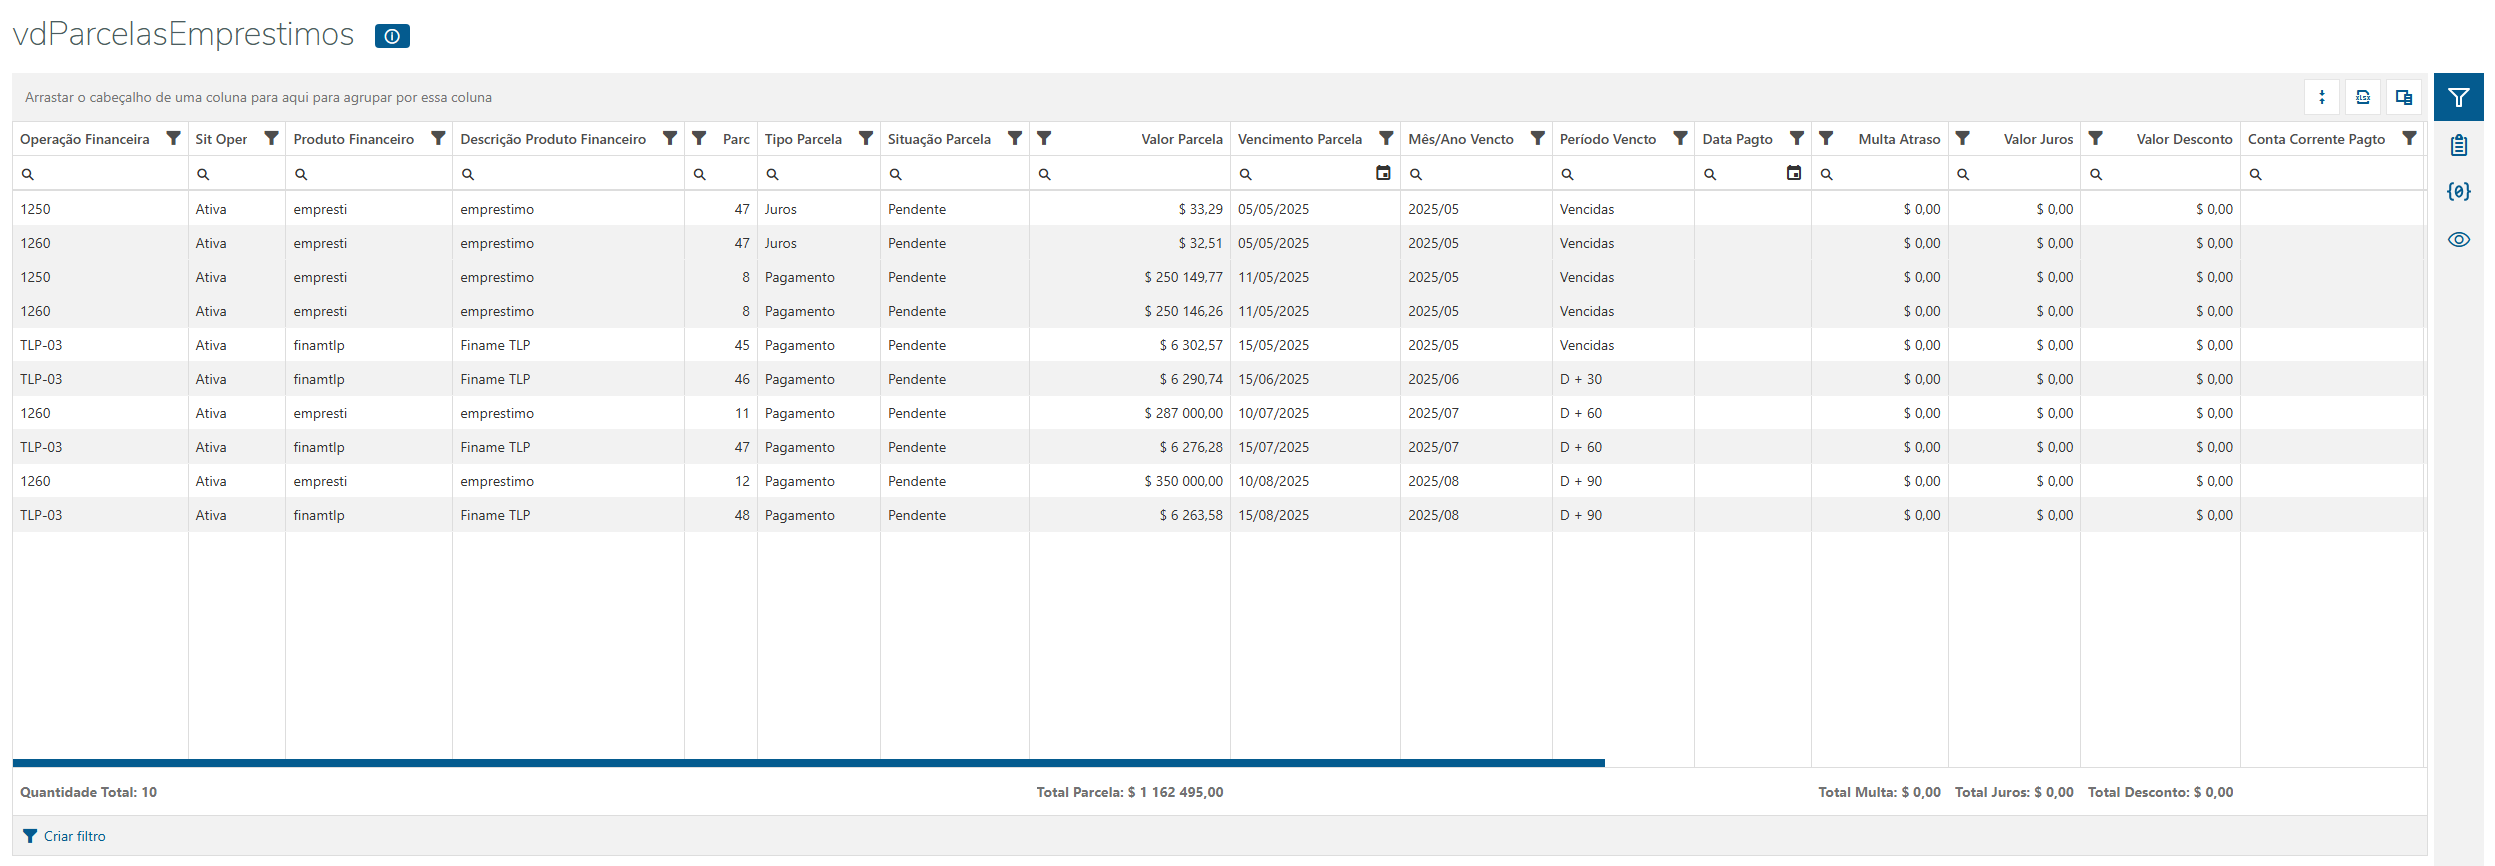Click the Criar filtro link
The height and width of the screenshot is (866, 2495).
click(74, 836)
